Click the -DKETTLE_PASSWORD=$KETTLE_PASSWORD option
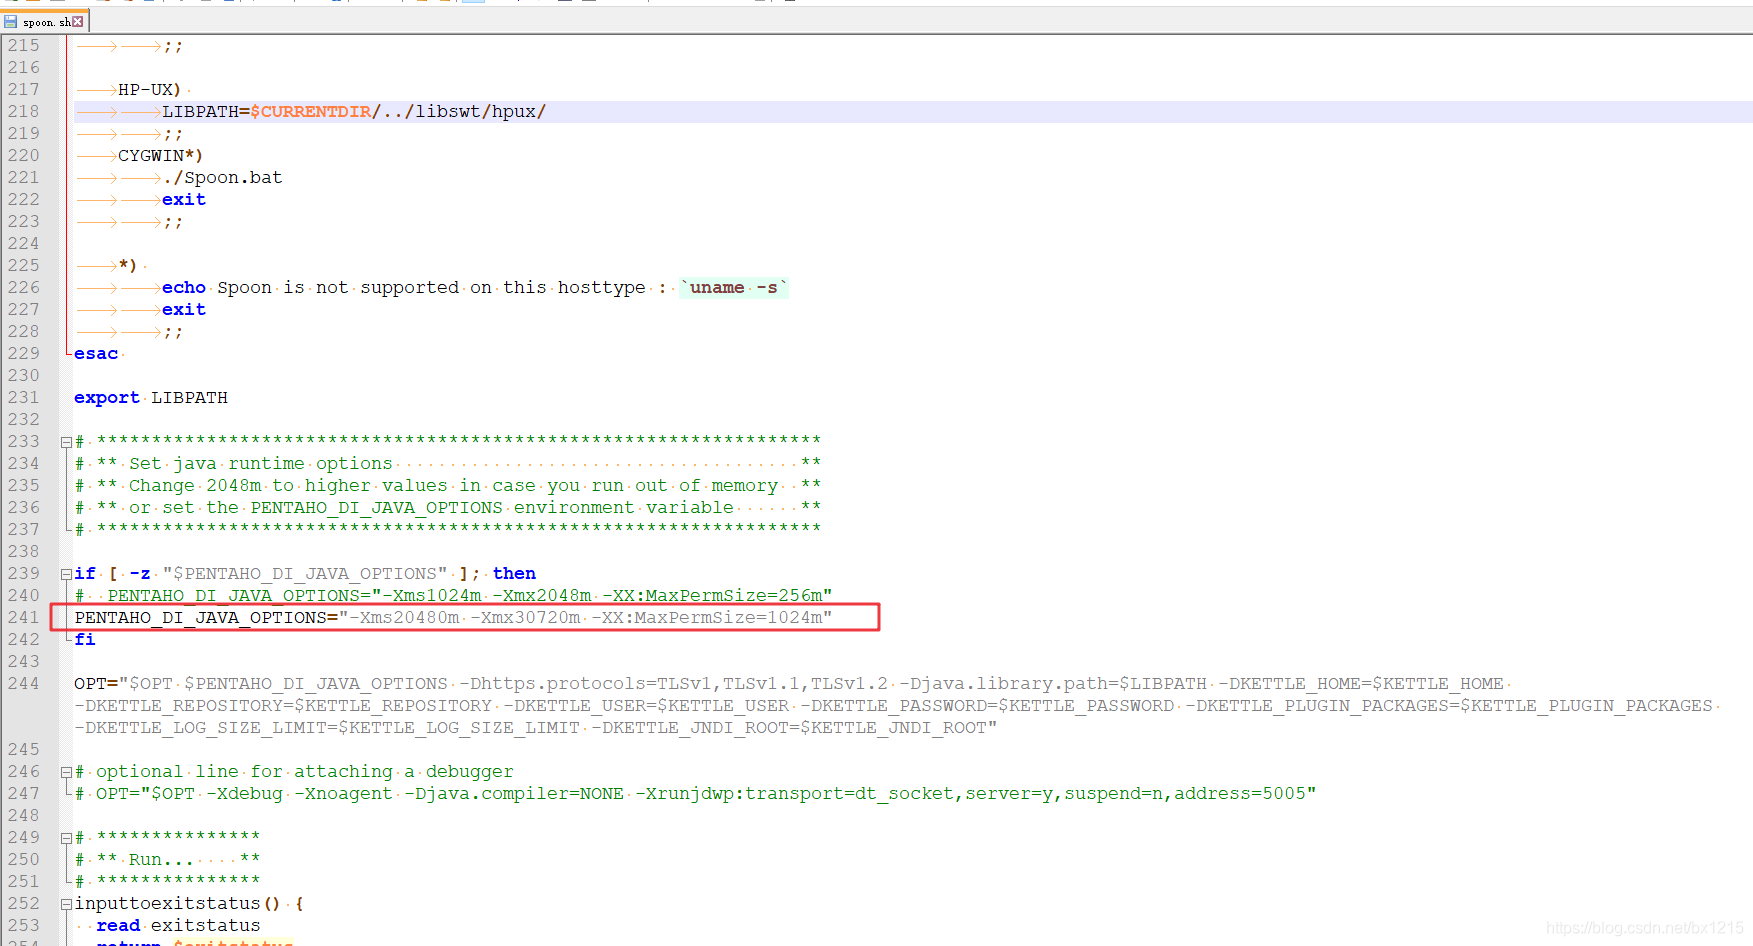Image resolution: width=1753 pixels, height=946 pixels. (987, 705)
